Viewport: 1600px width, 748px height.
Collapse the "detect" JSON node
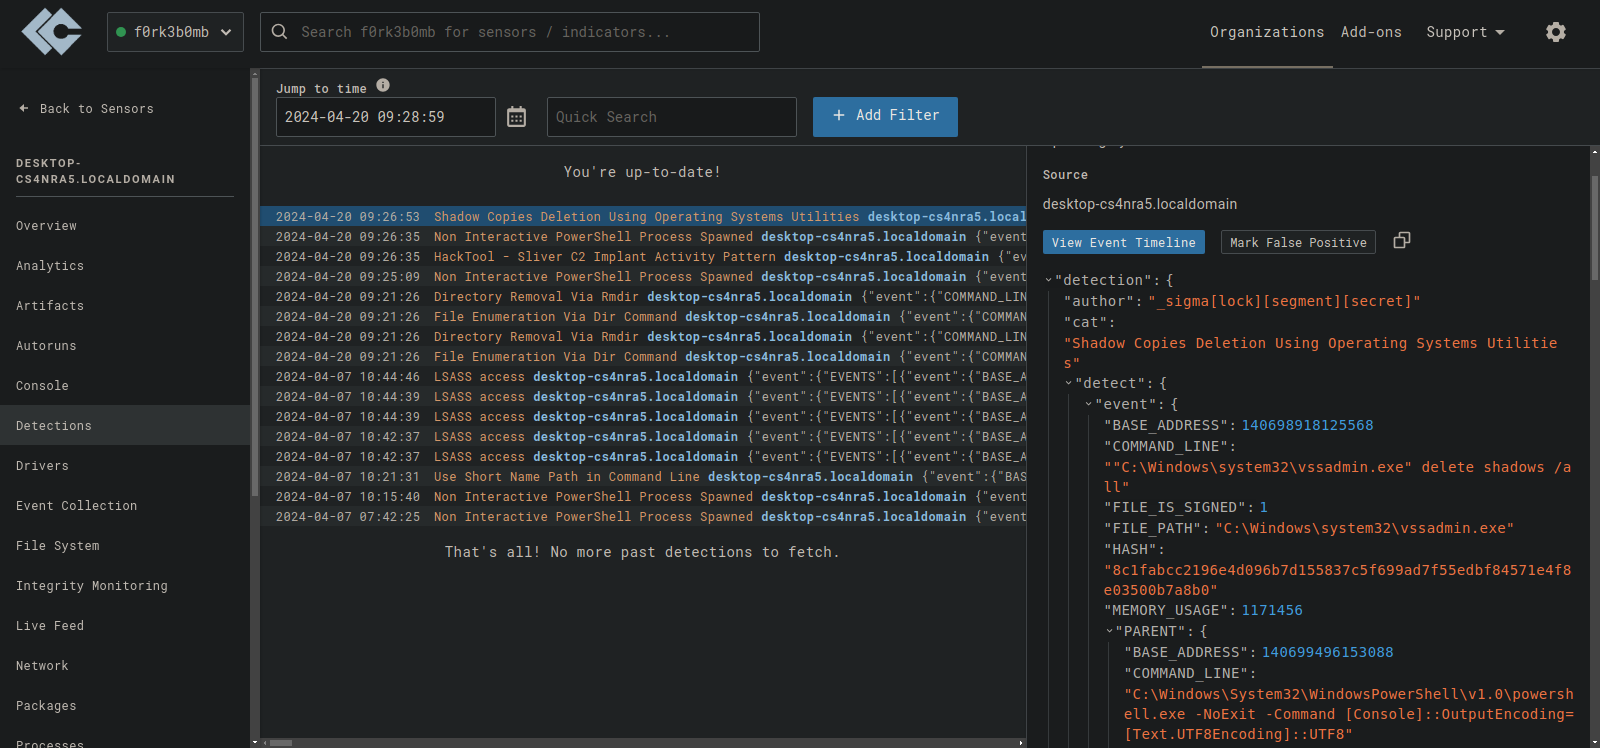1069,383
